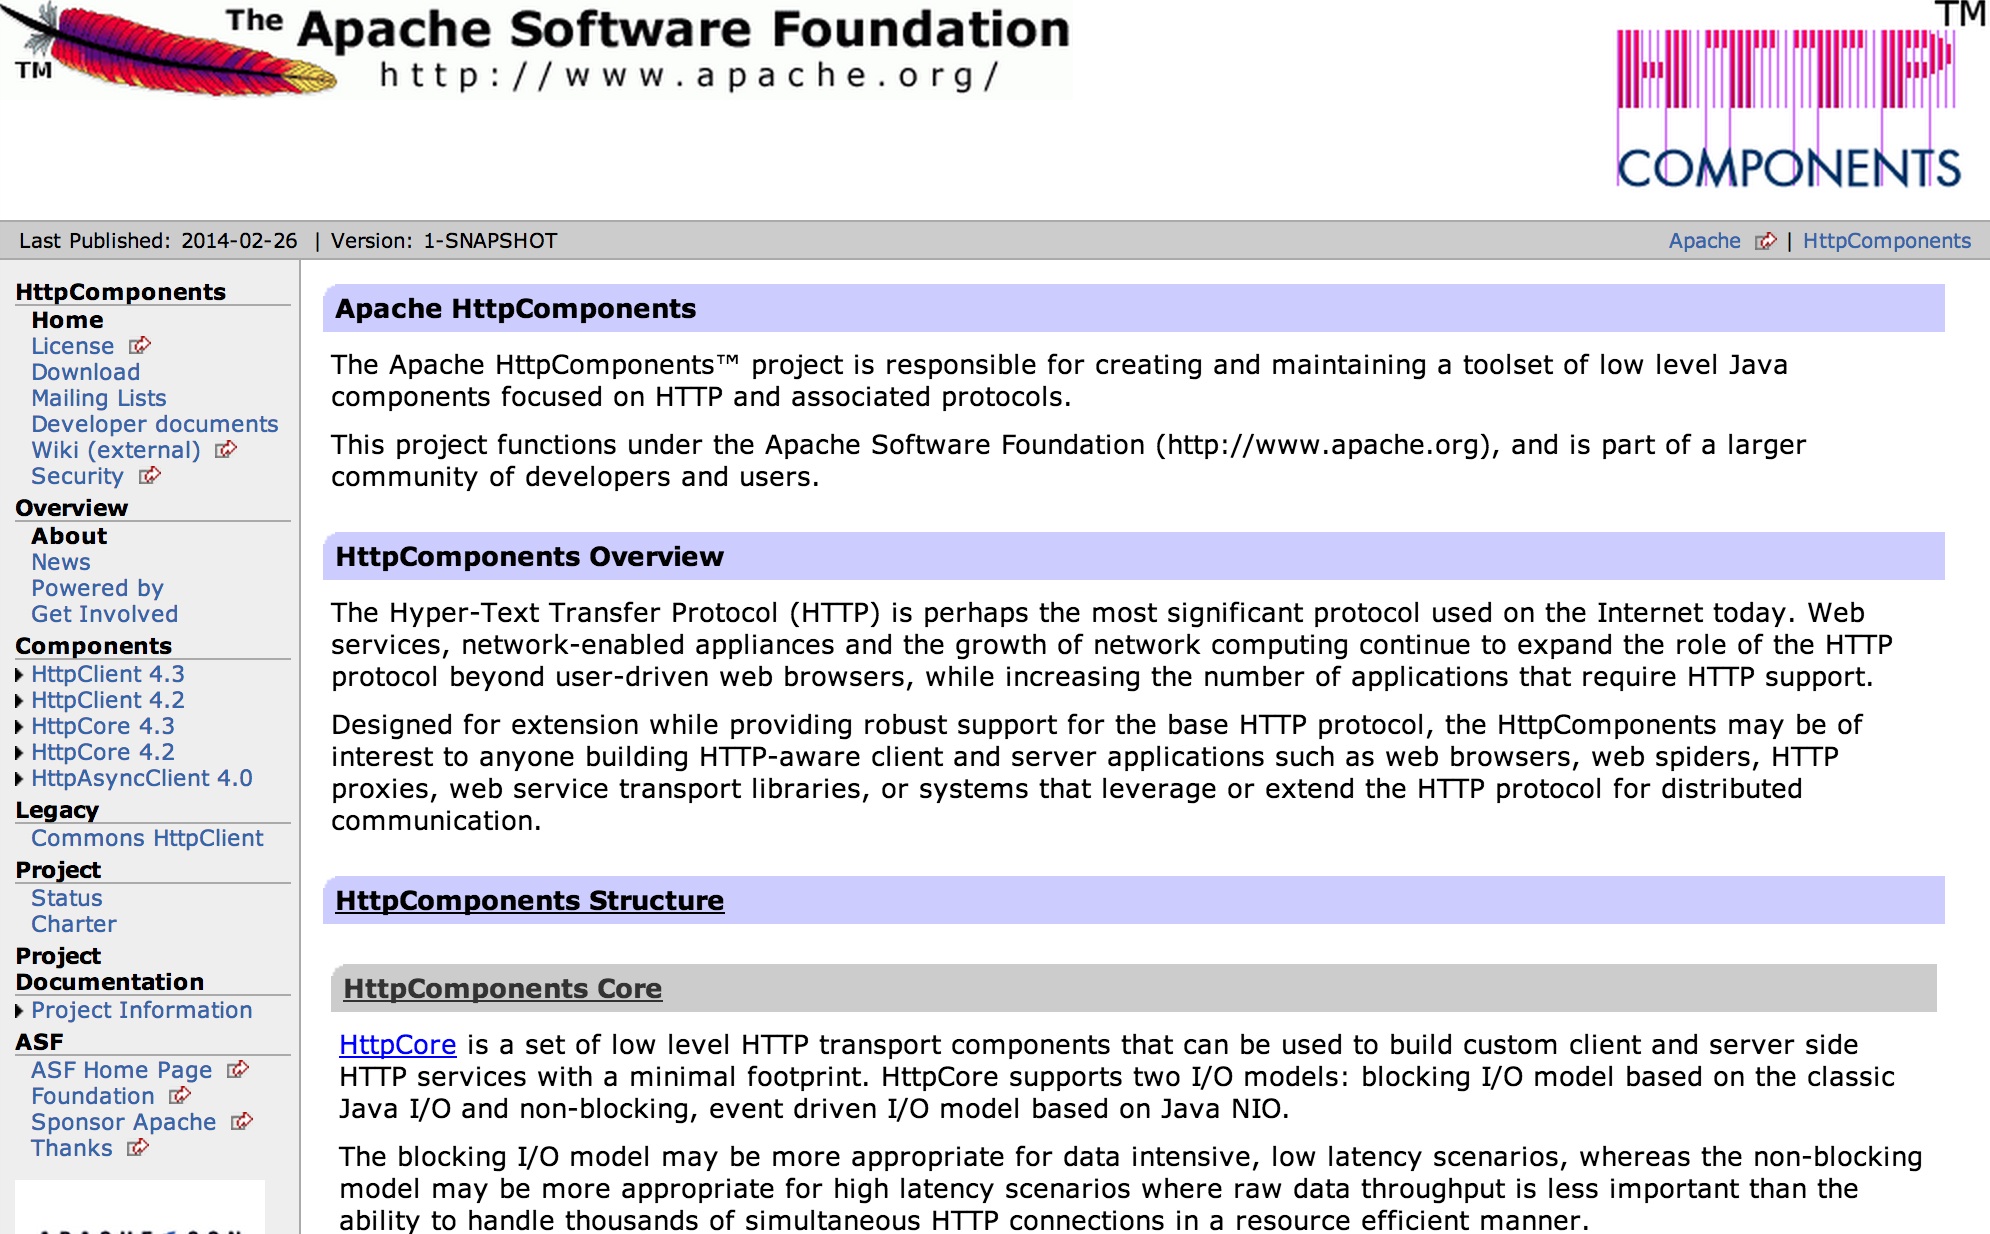Expand the HttpClient 4.3 menu arrow

pyautogui.click(x=20, y=675)
